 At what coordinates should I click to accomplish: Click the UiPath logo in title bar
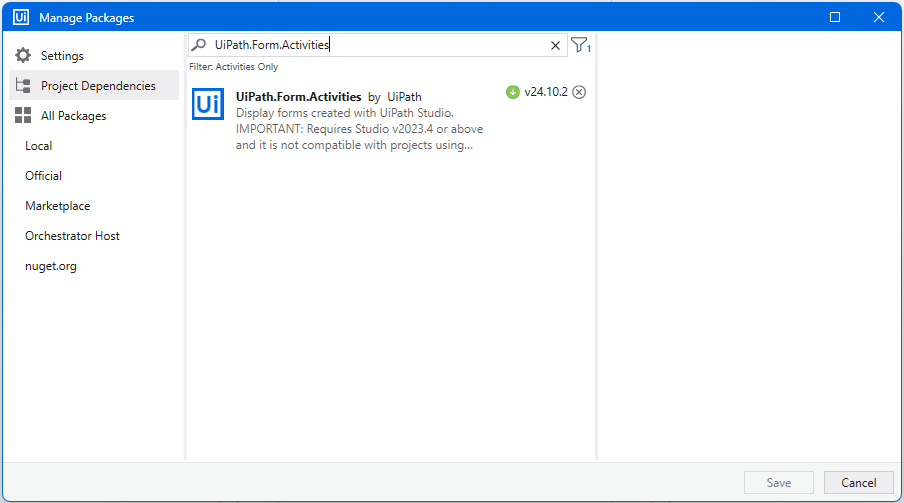(21, 17)
